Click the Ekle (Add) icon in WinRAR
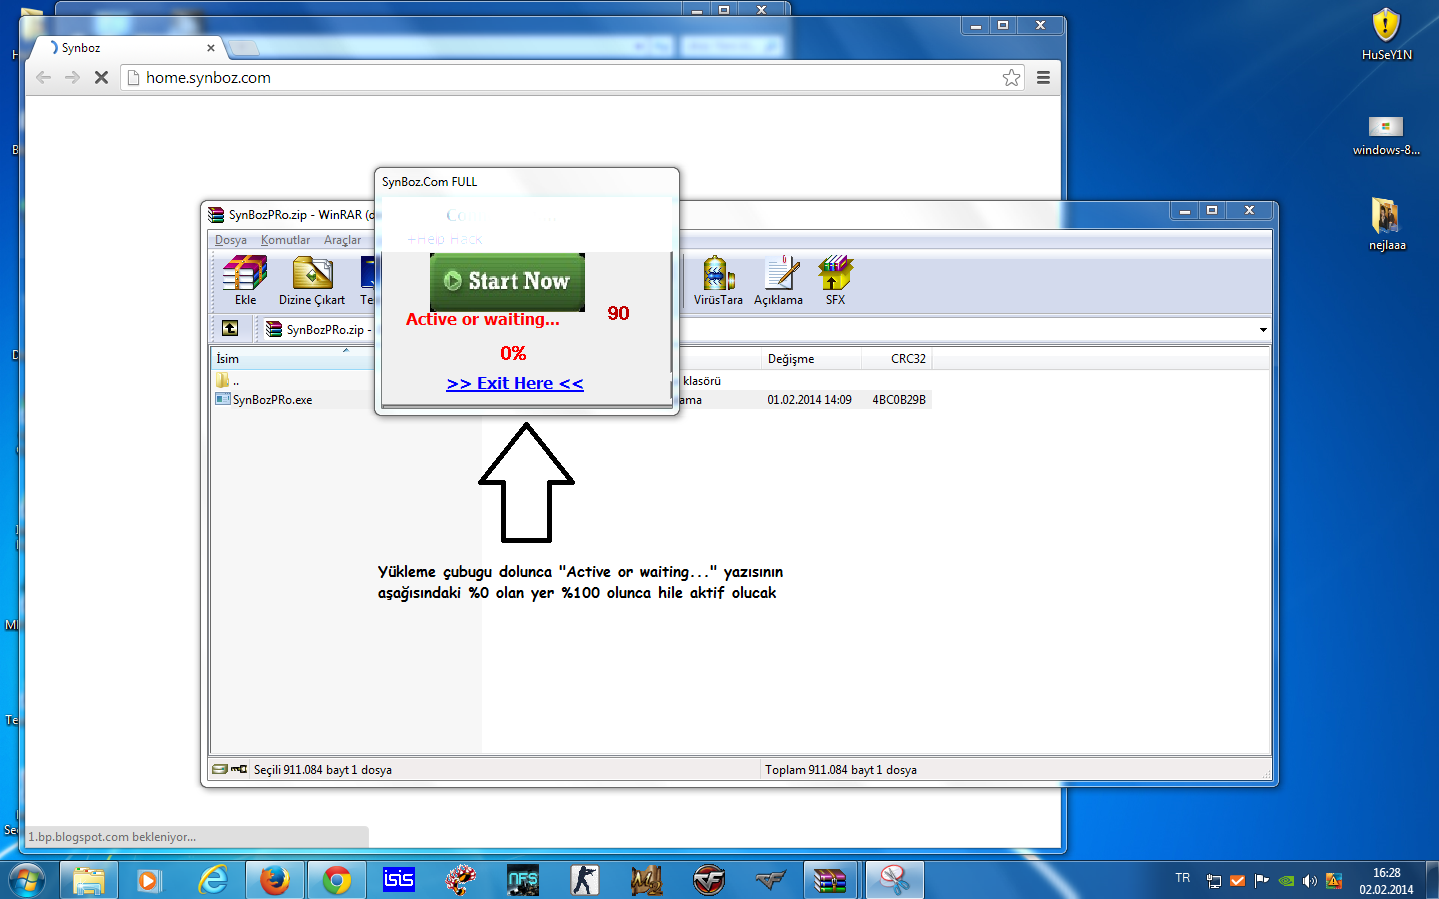The width and height of the screenshot is (1439, 899). (245, 280)
